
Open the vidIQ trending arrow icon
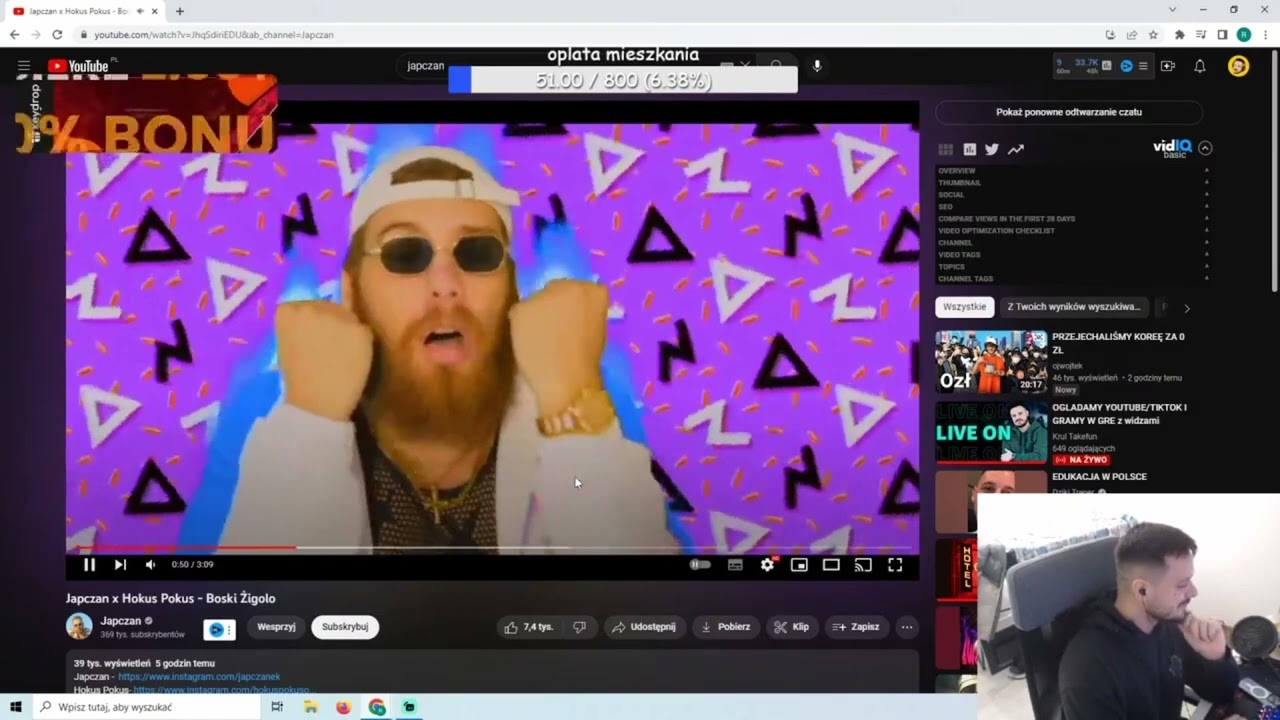coord(1016,149)
